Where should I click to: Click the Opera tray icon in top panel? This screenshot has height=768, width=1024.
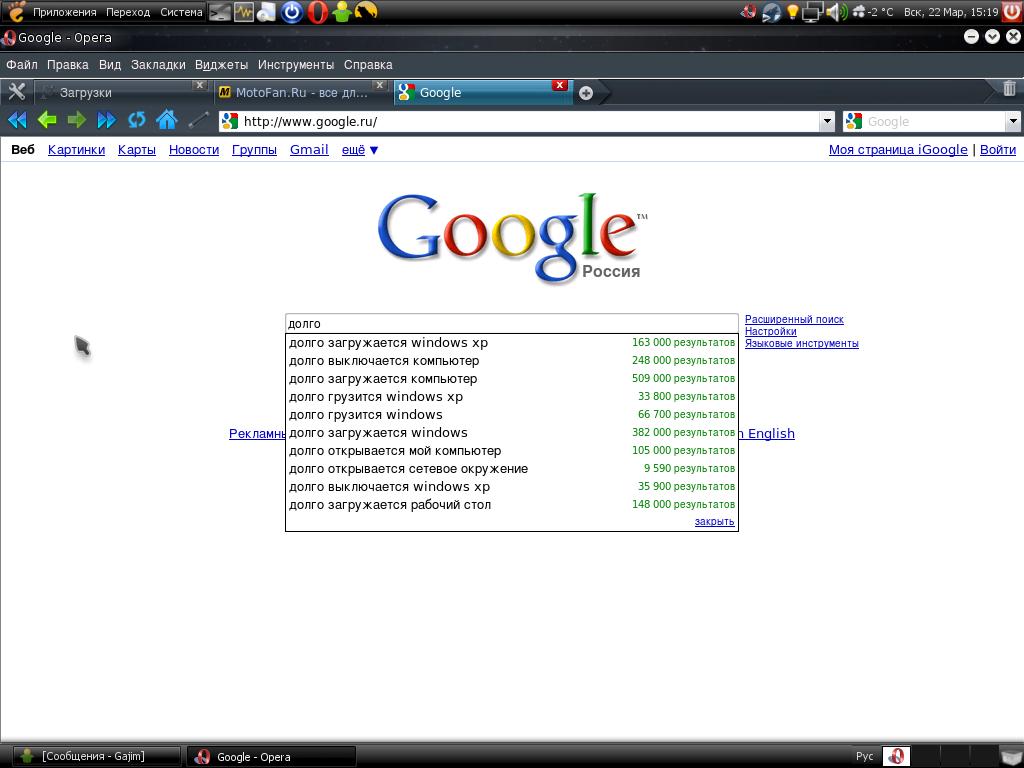coord(748,12)
